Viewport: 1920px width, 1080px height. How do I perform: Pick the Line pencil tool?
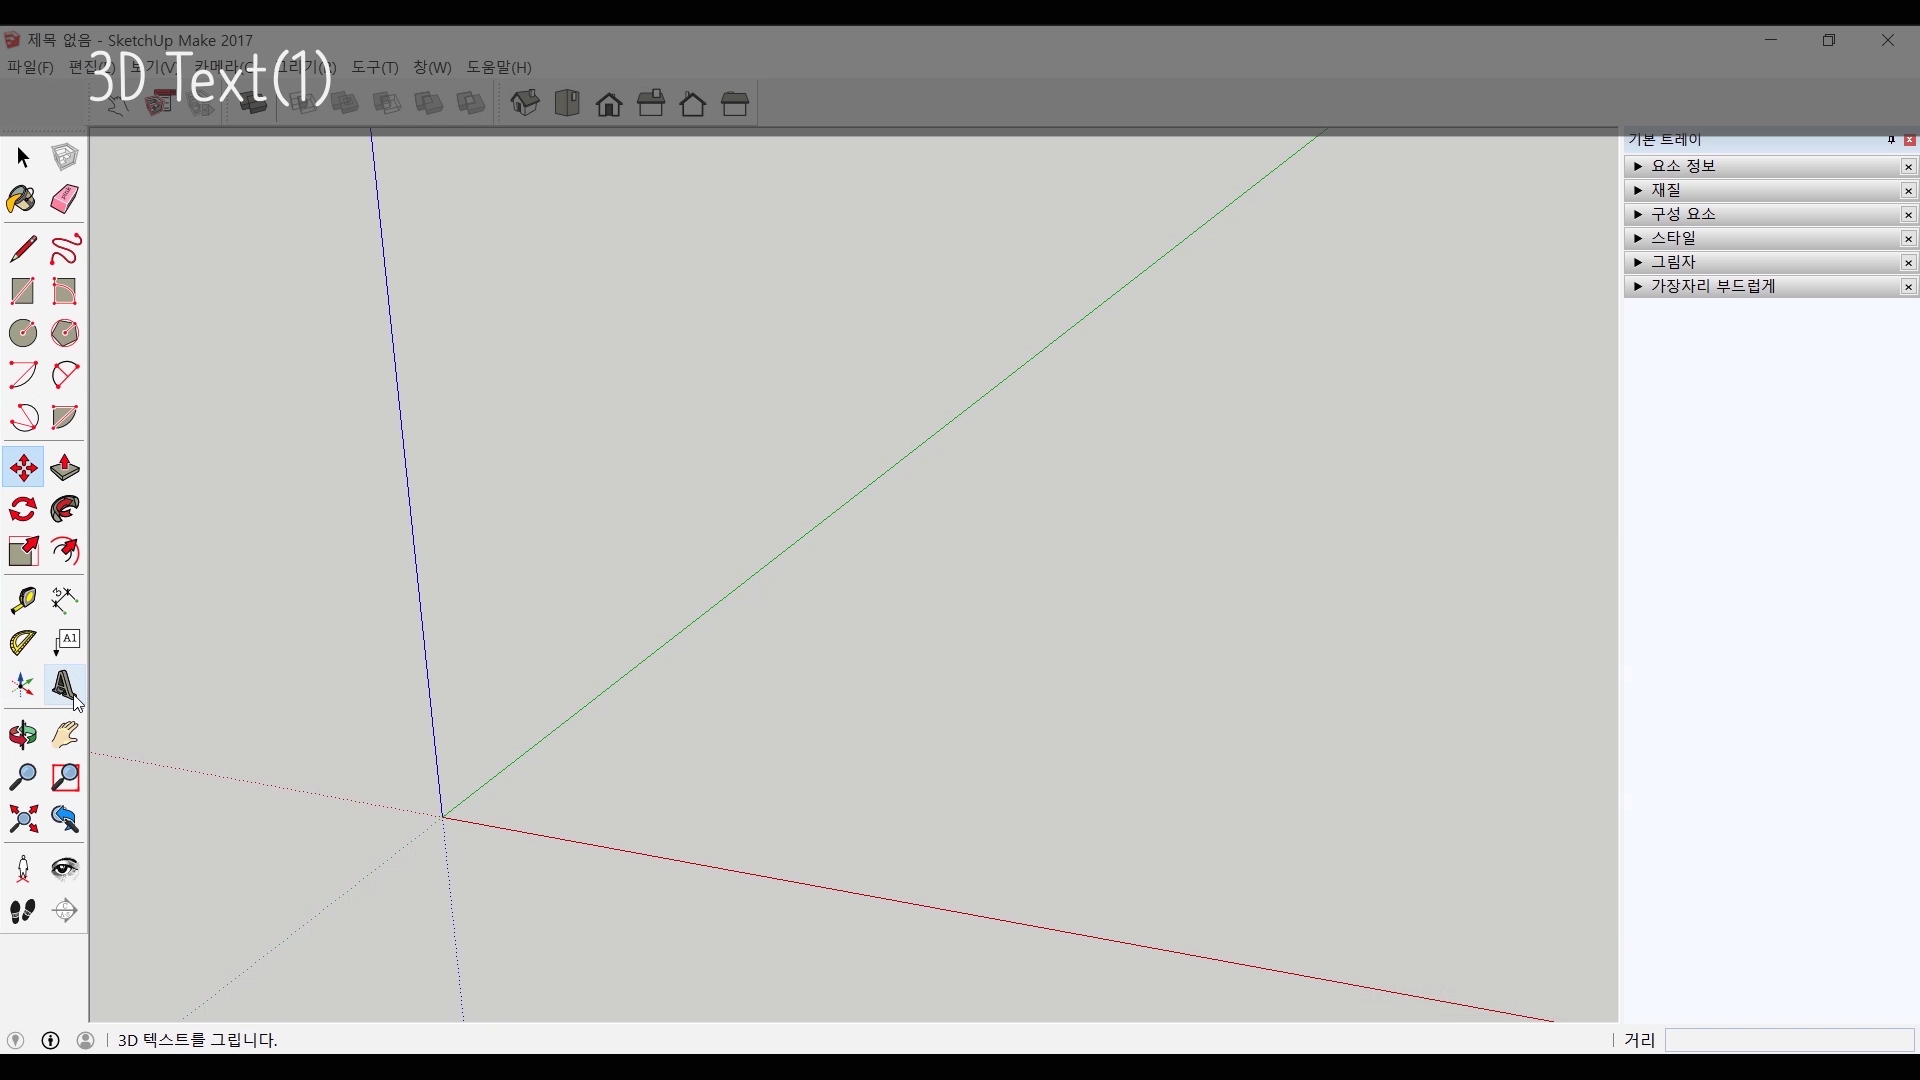tap(23, 248)
